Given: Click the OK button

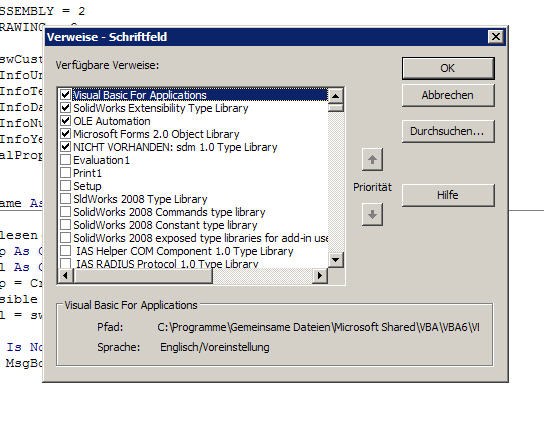Looking at the screenshot, I should (448, 68).
